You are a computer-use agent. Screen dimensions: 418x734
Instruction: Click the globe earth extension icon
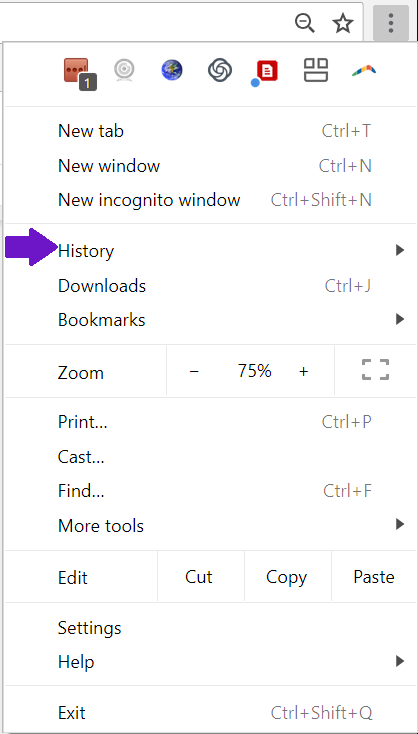172,71
